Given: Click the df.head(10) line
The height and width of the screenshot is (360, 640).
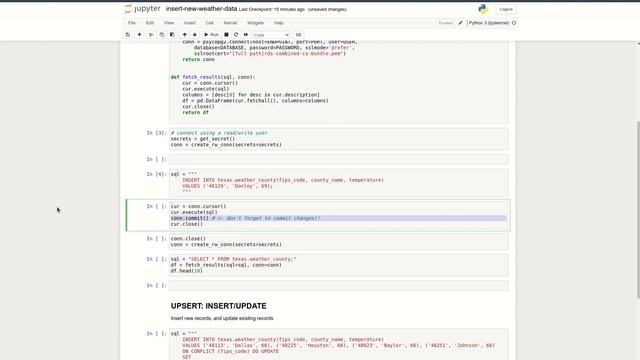Looking at the screenshot, I should tap(187, 271).
